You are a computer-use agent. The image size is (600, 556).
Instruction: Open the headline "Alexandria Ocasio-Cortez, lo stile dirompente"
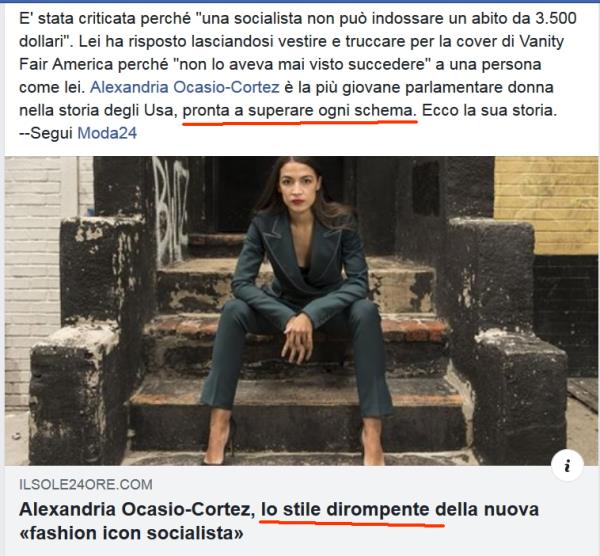279,521
